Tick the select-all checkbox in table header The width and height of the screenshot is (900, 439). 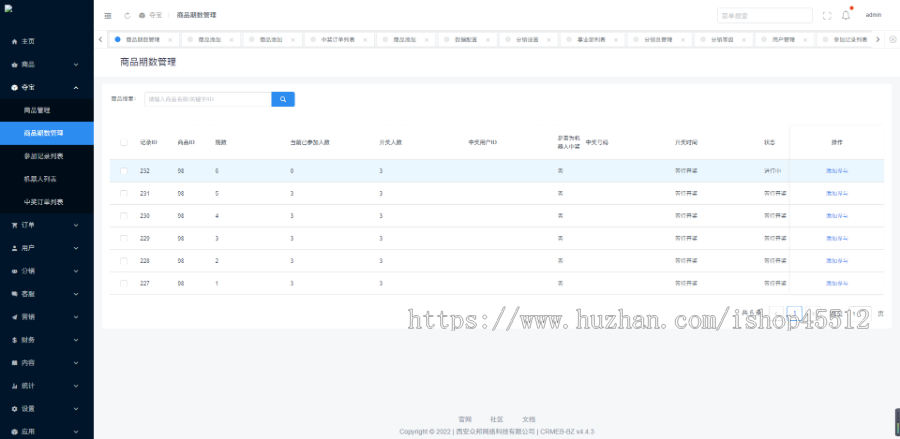tap(124, 143)
